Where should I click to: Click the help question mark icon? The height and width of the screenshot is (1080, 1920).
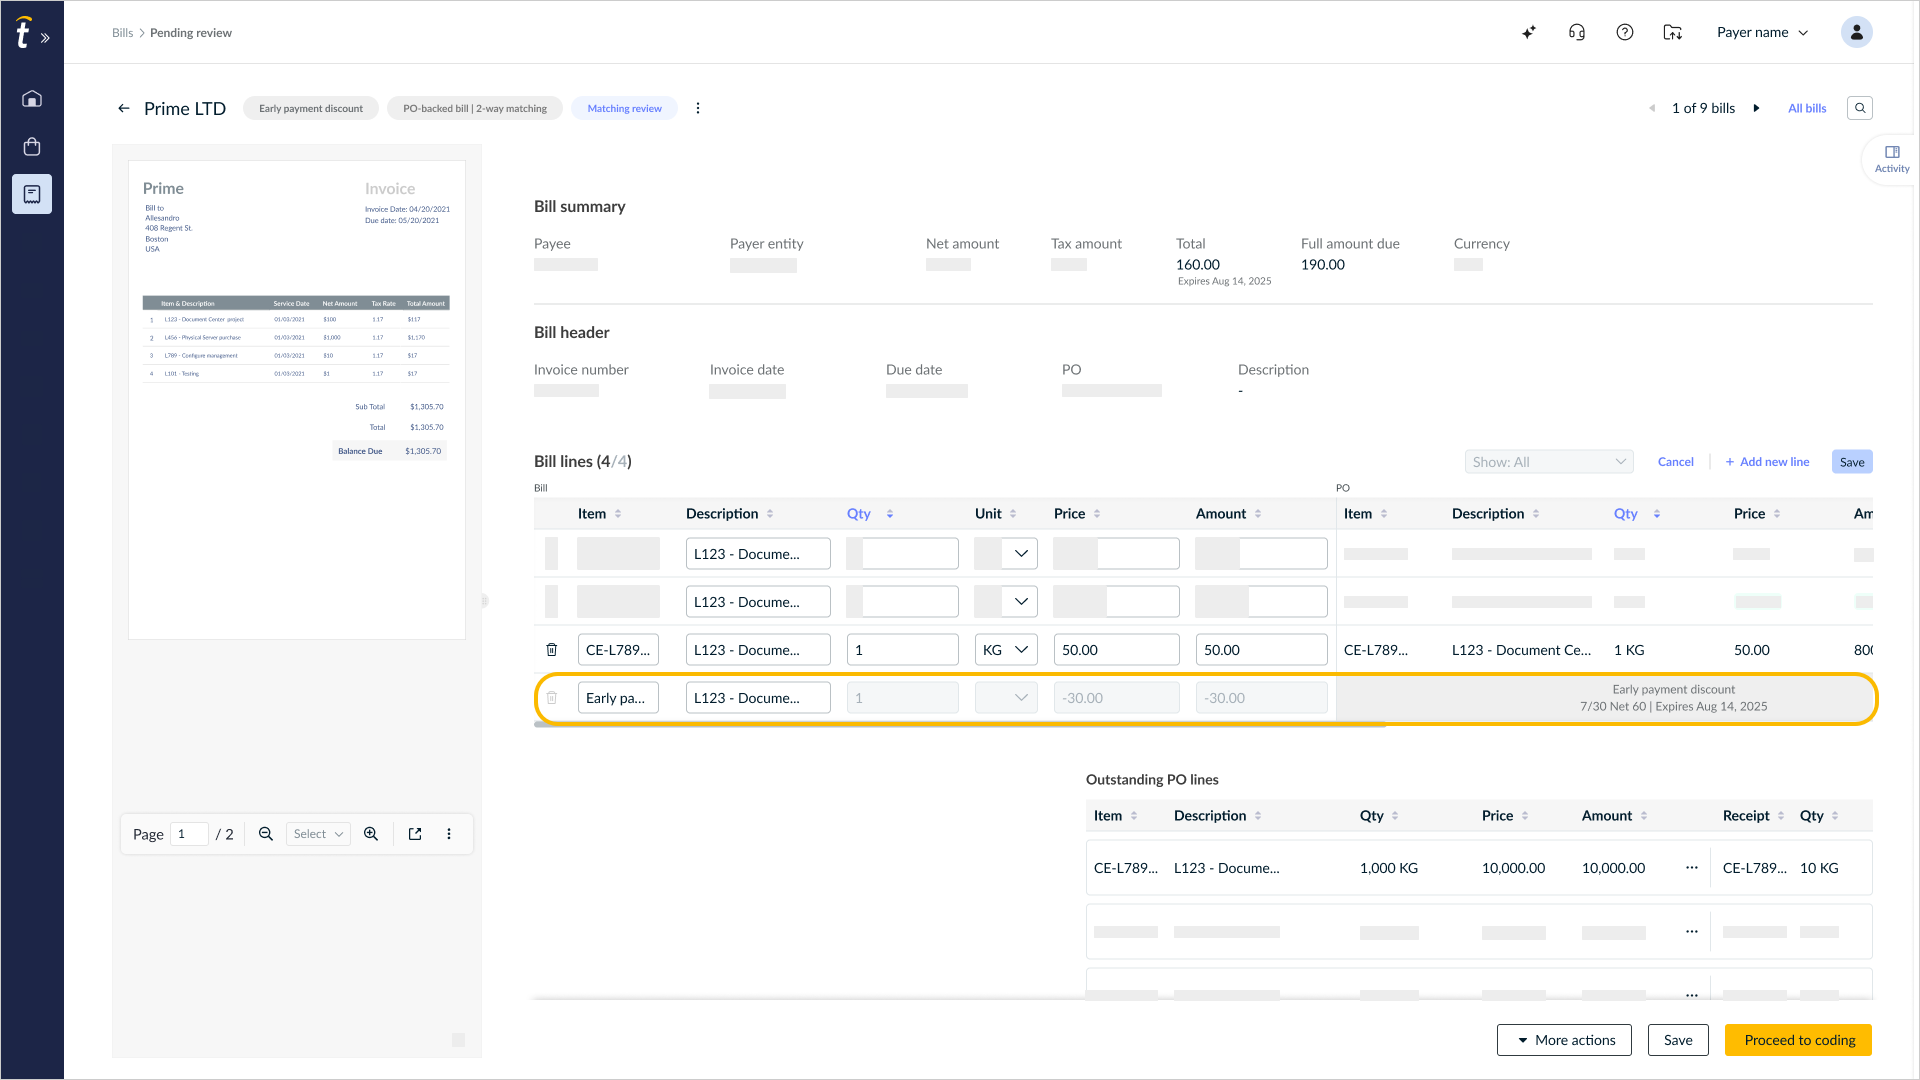[x=1625, y=32]
